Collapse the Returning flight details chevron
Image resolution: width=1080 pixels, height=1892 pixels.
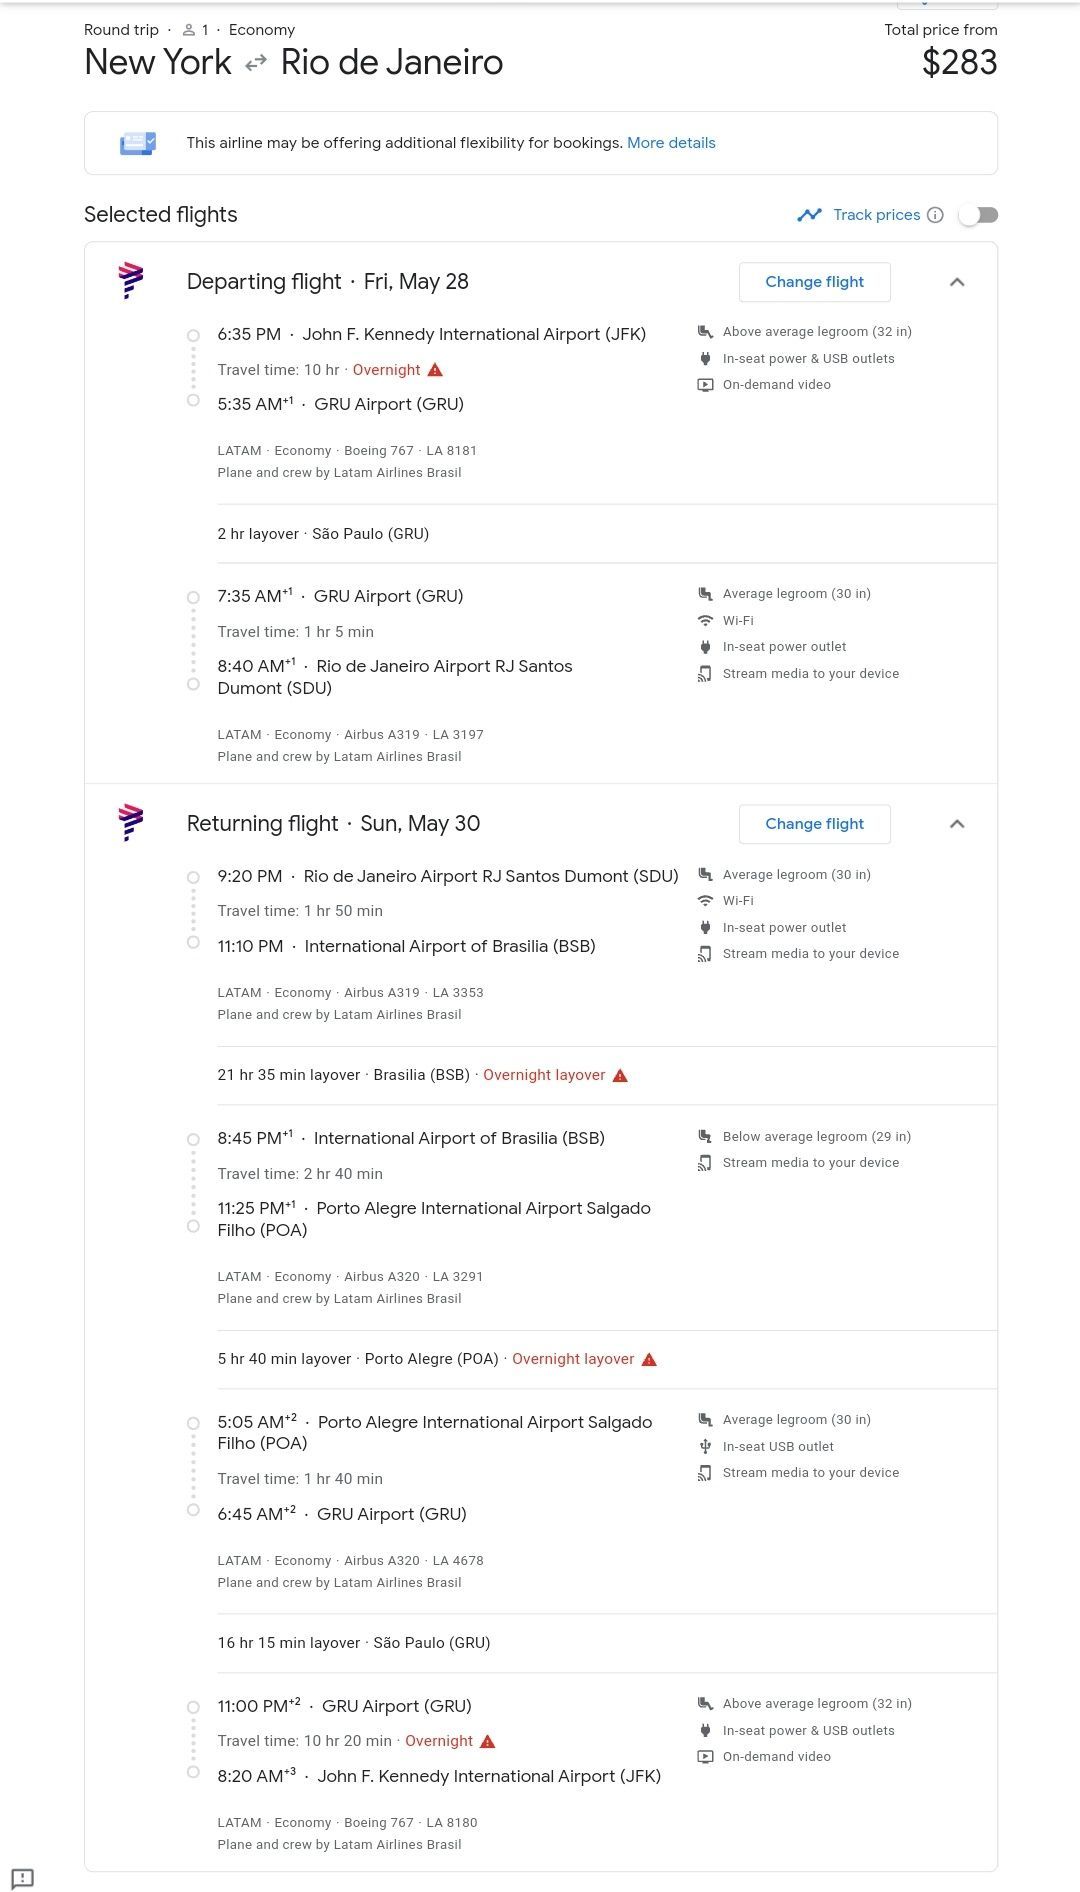click(x=957, y=824)
